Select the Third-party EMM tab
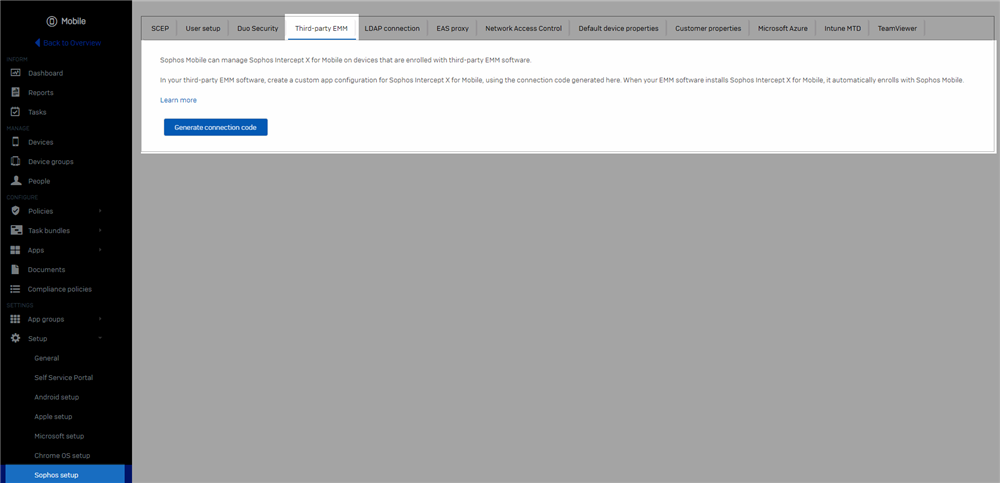 point(321,29)
